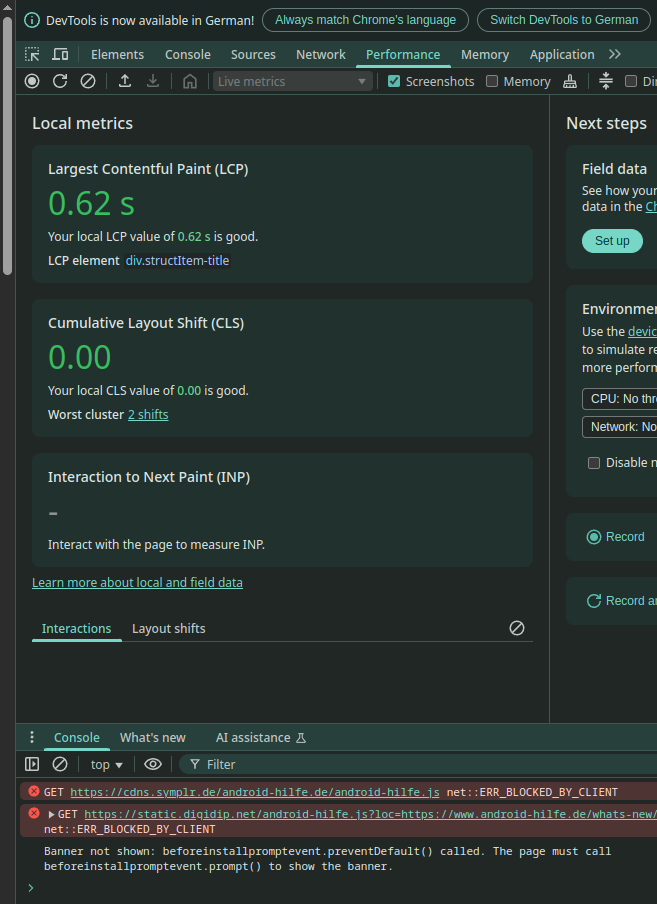Open Learn more about local and field data
Screen dimensions: 657x904
tap(137, 582)
